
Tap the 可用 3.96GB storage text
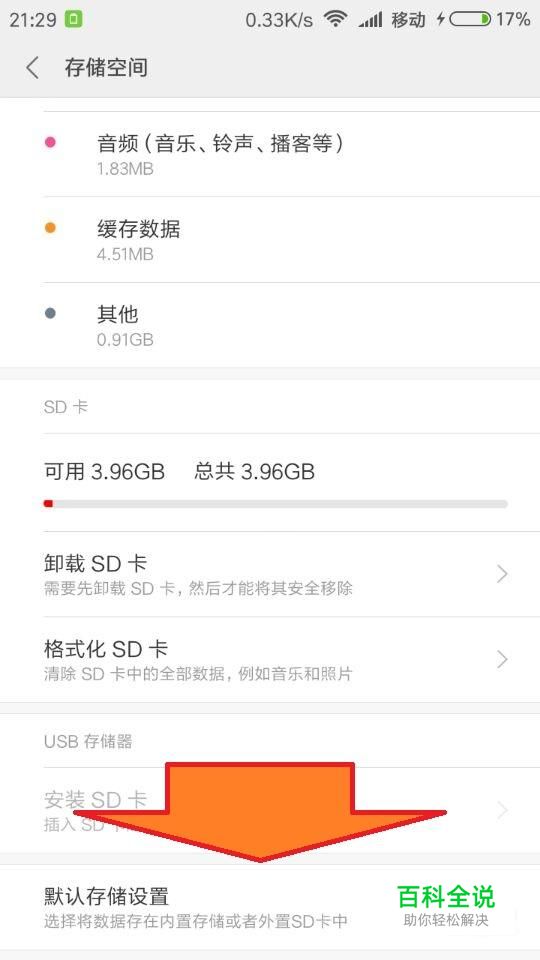click(x=104, y=471)
